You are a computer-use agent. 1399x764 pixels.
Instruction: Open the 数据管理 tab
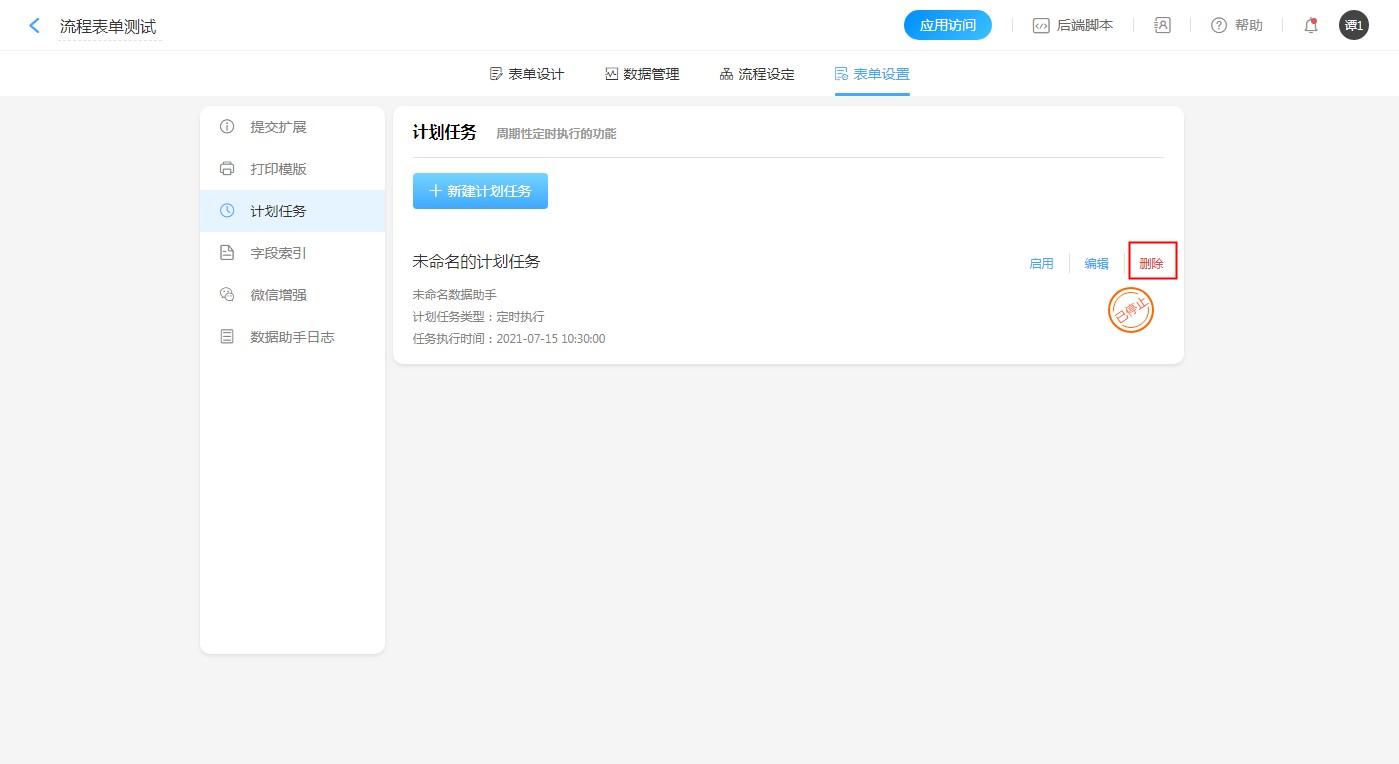(x=642, y=74)
